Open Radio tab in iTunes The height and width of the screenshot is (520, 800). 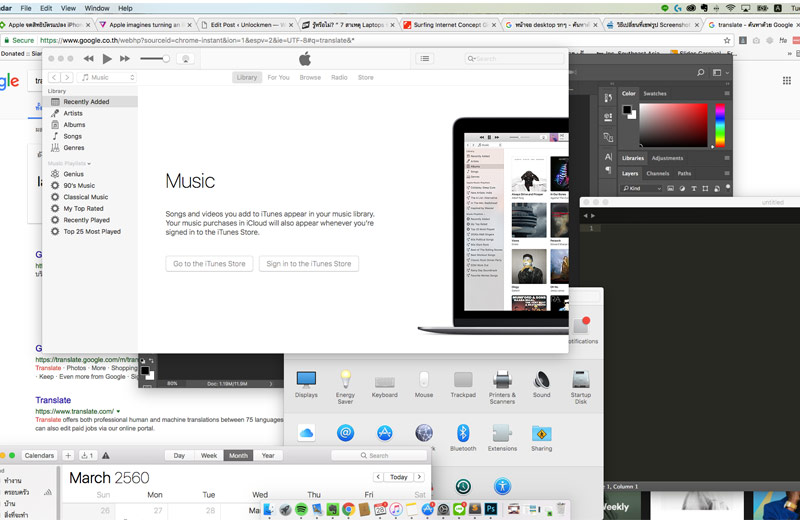pos(339,78)
